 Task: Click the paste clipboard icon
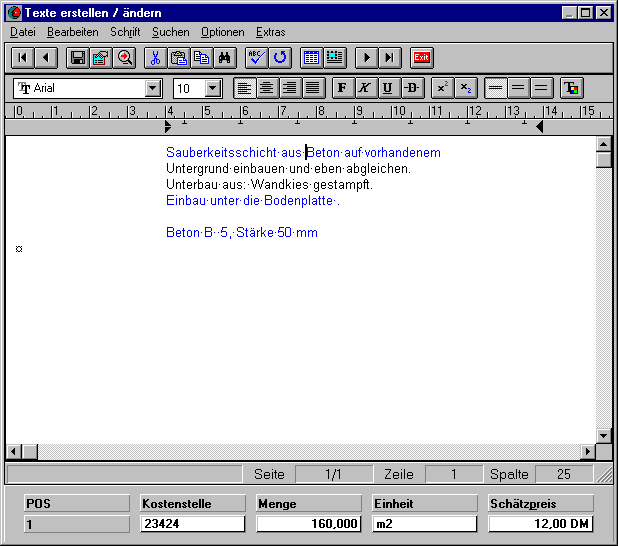point(178,58)
